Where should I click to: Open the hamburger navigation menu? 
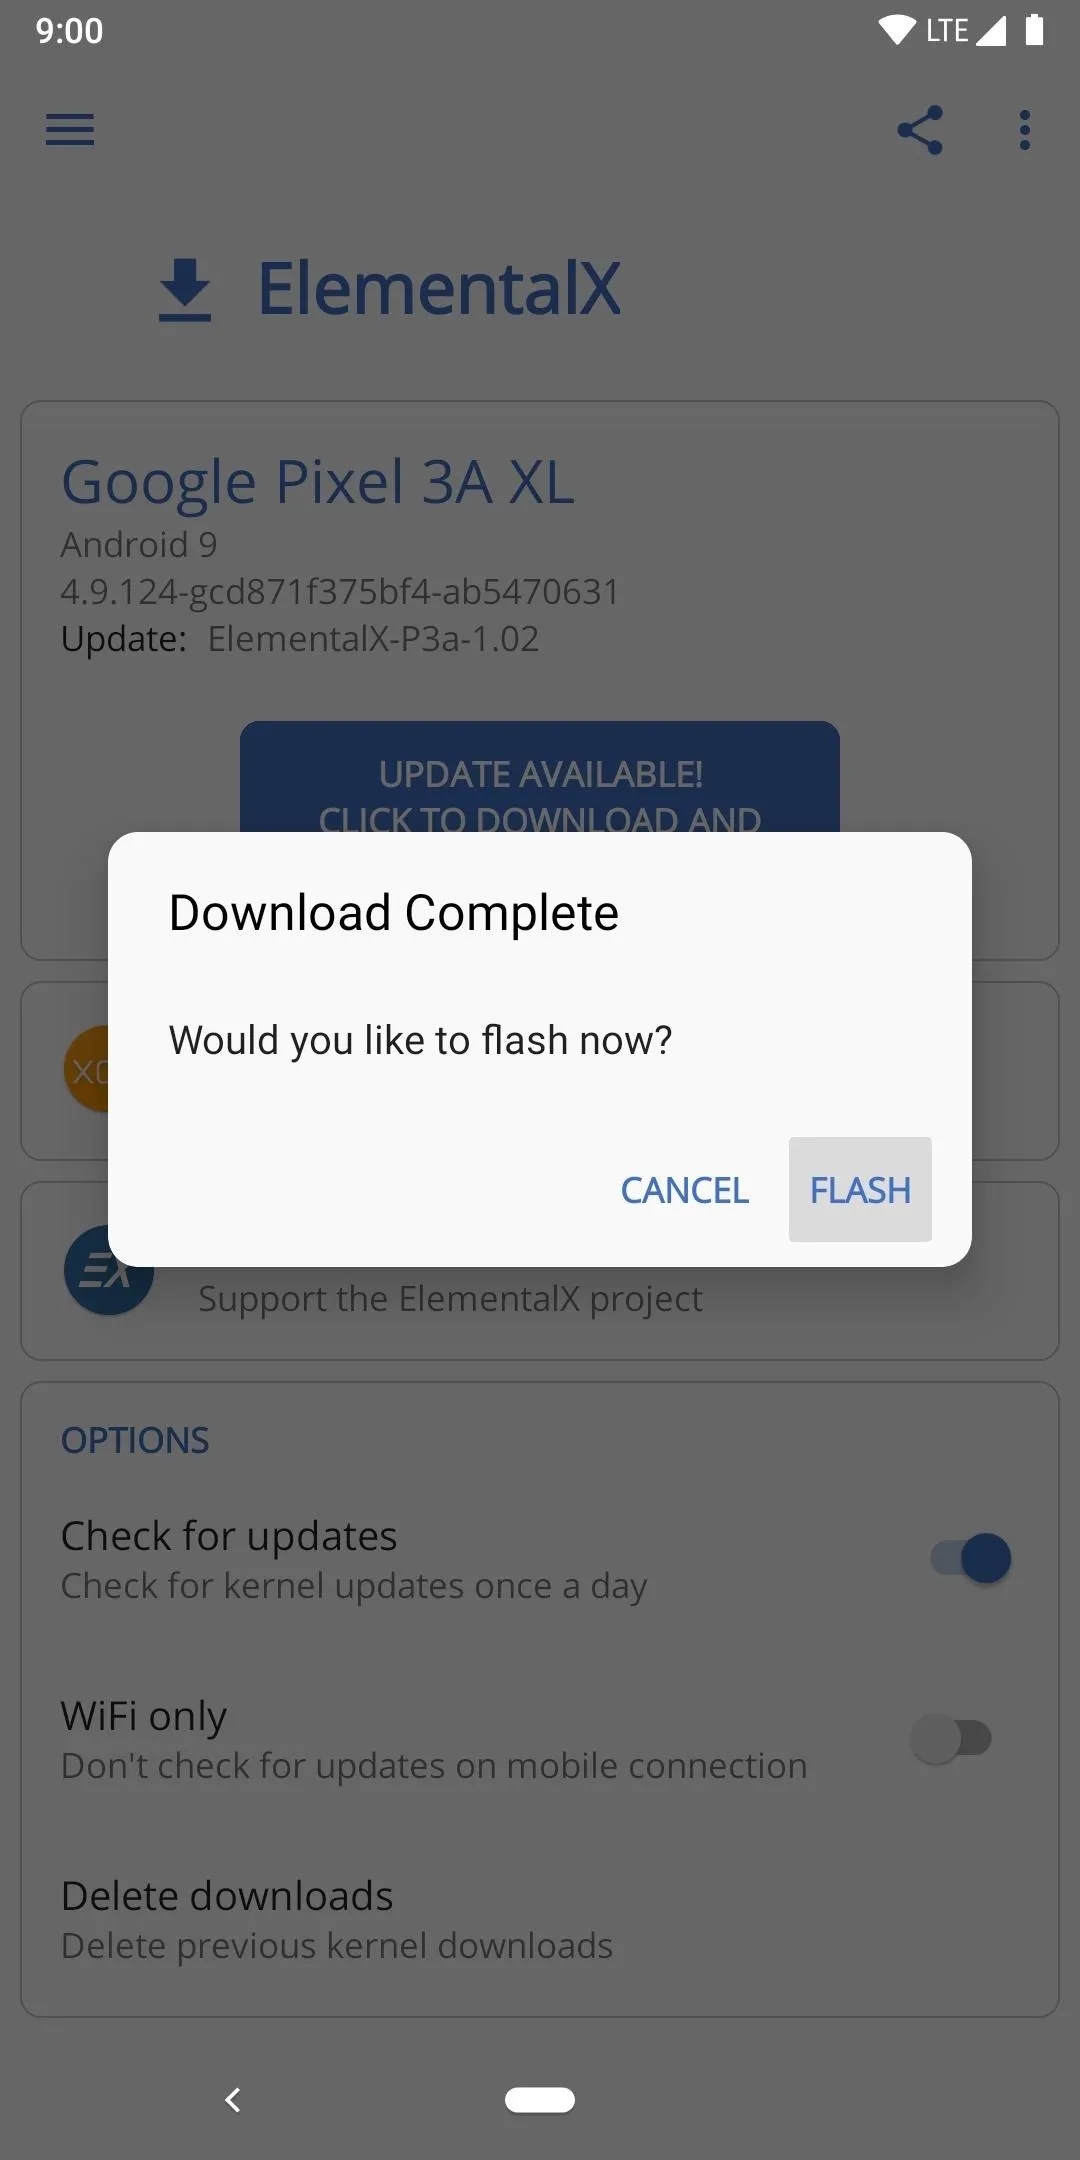pos(70,130)
